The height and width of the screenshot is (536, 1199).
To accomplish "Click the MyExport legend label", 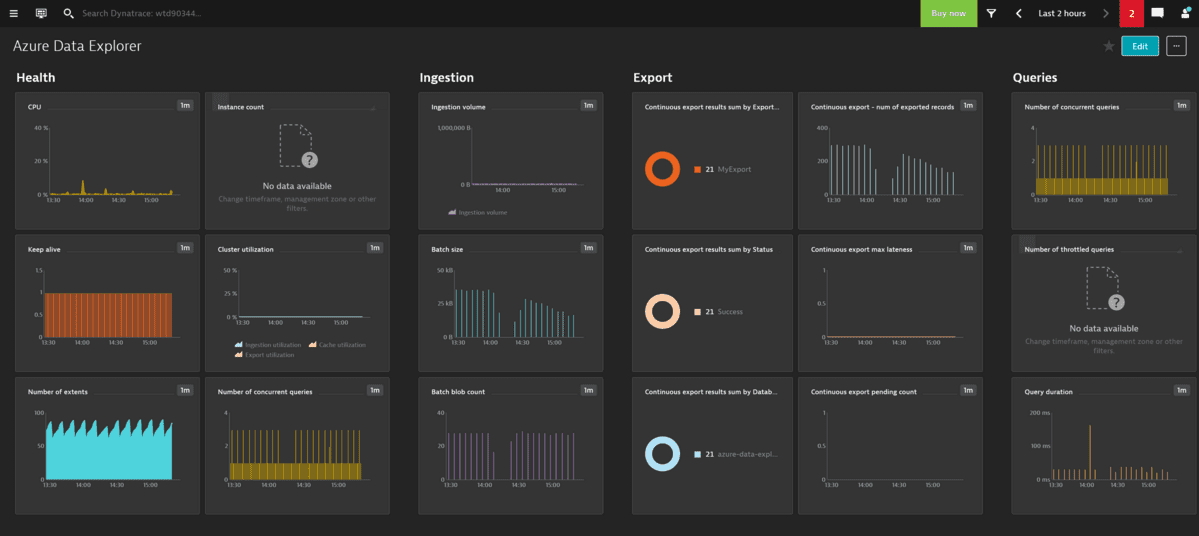I will pyautogui.click(x=735, y=169).
